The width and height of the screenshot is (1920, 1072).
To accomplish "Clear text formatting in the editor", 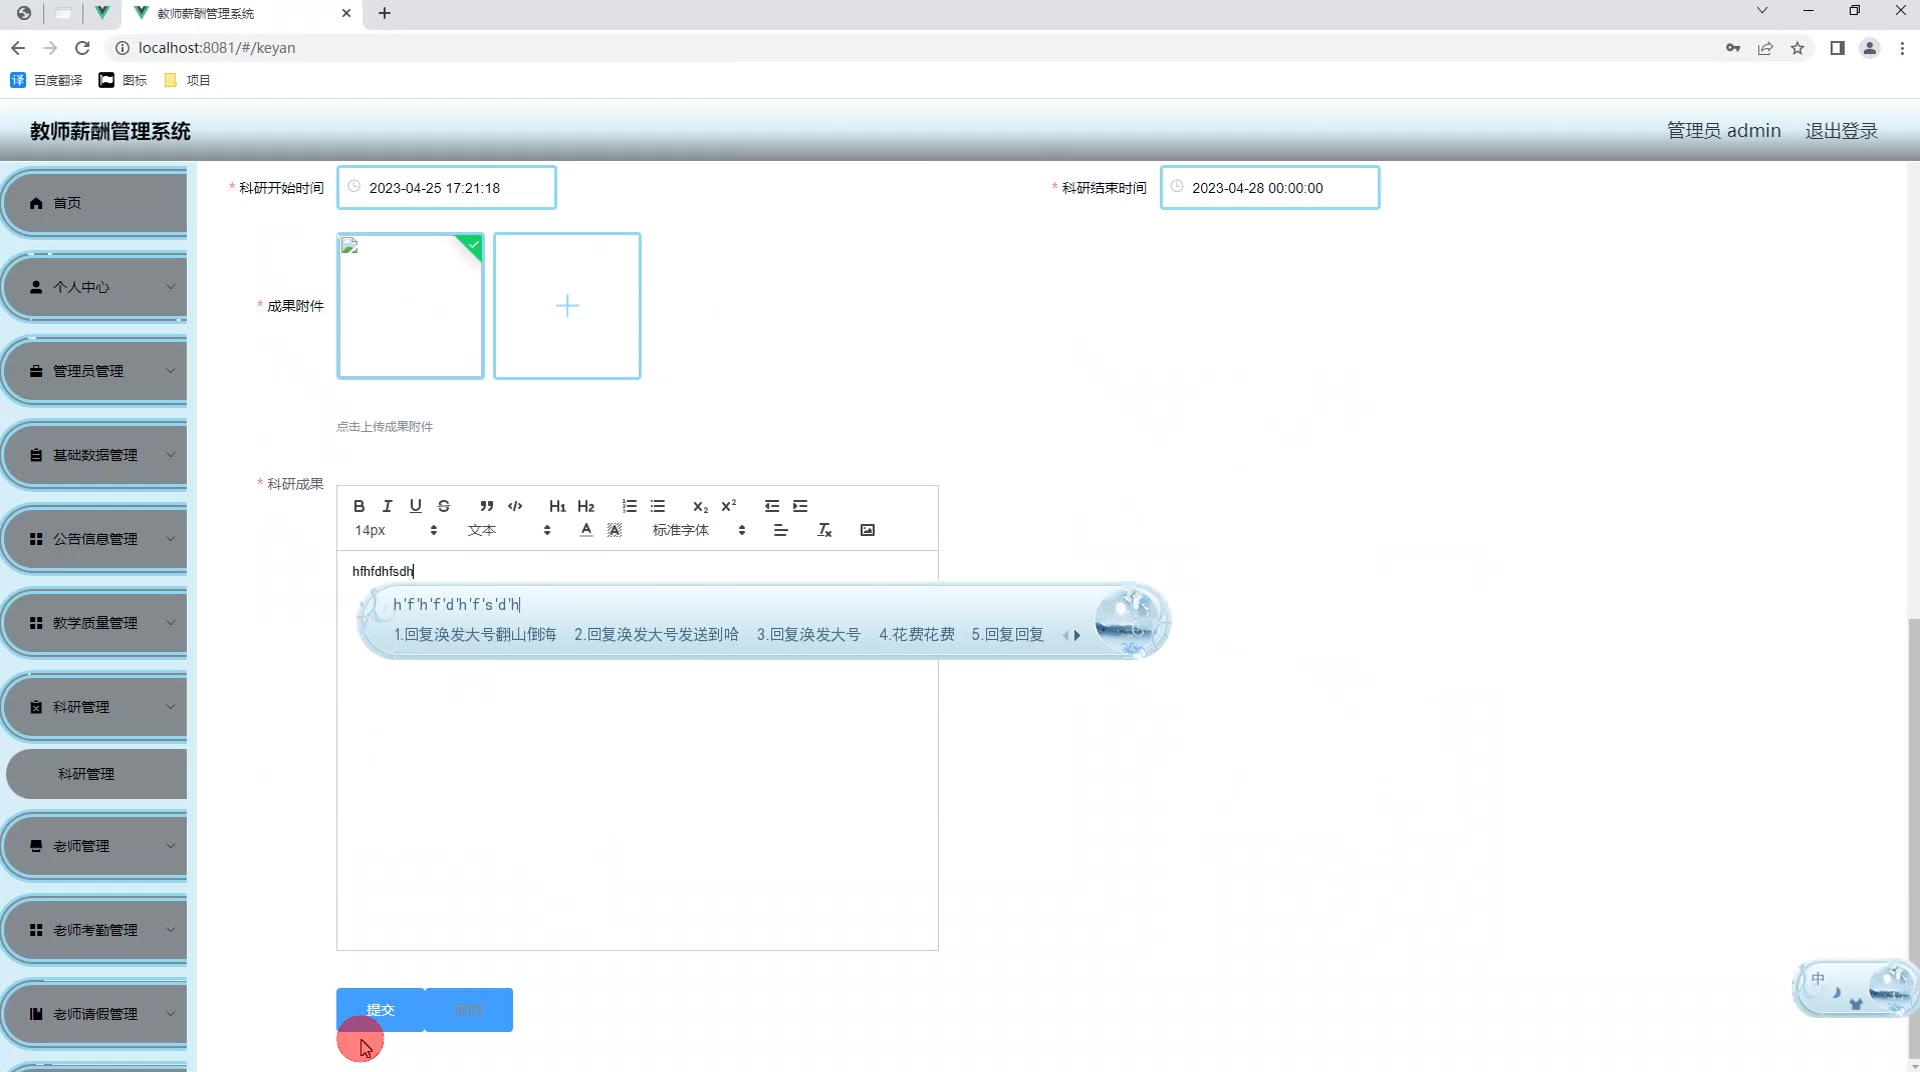I will pyautogui.click(x=825, y=530).
